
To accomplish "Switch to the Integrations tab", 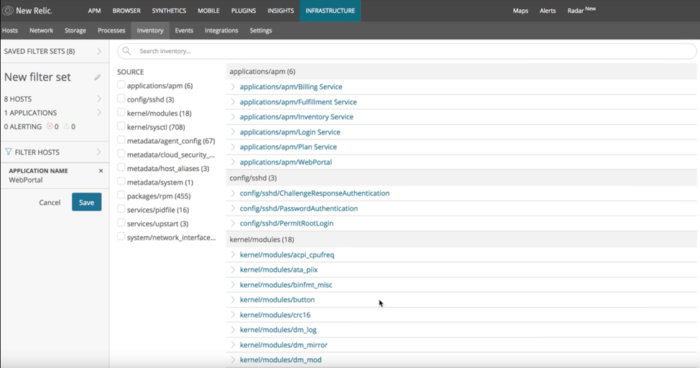I will 221,30.
